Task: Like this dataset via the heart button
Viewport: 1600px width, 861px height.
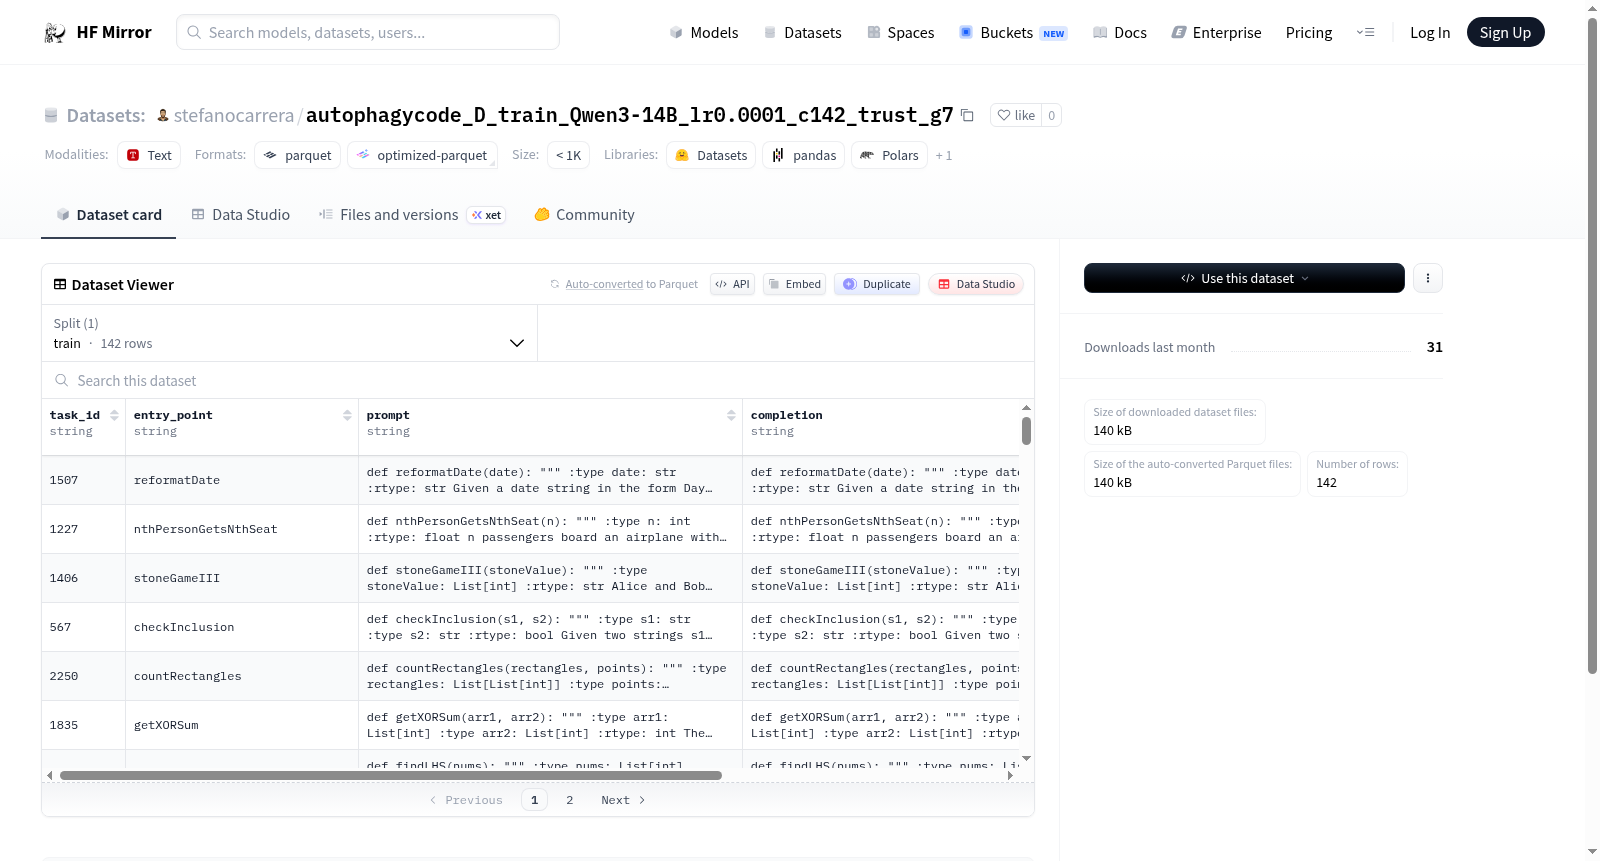Action: click(x=1016, y=115)
